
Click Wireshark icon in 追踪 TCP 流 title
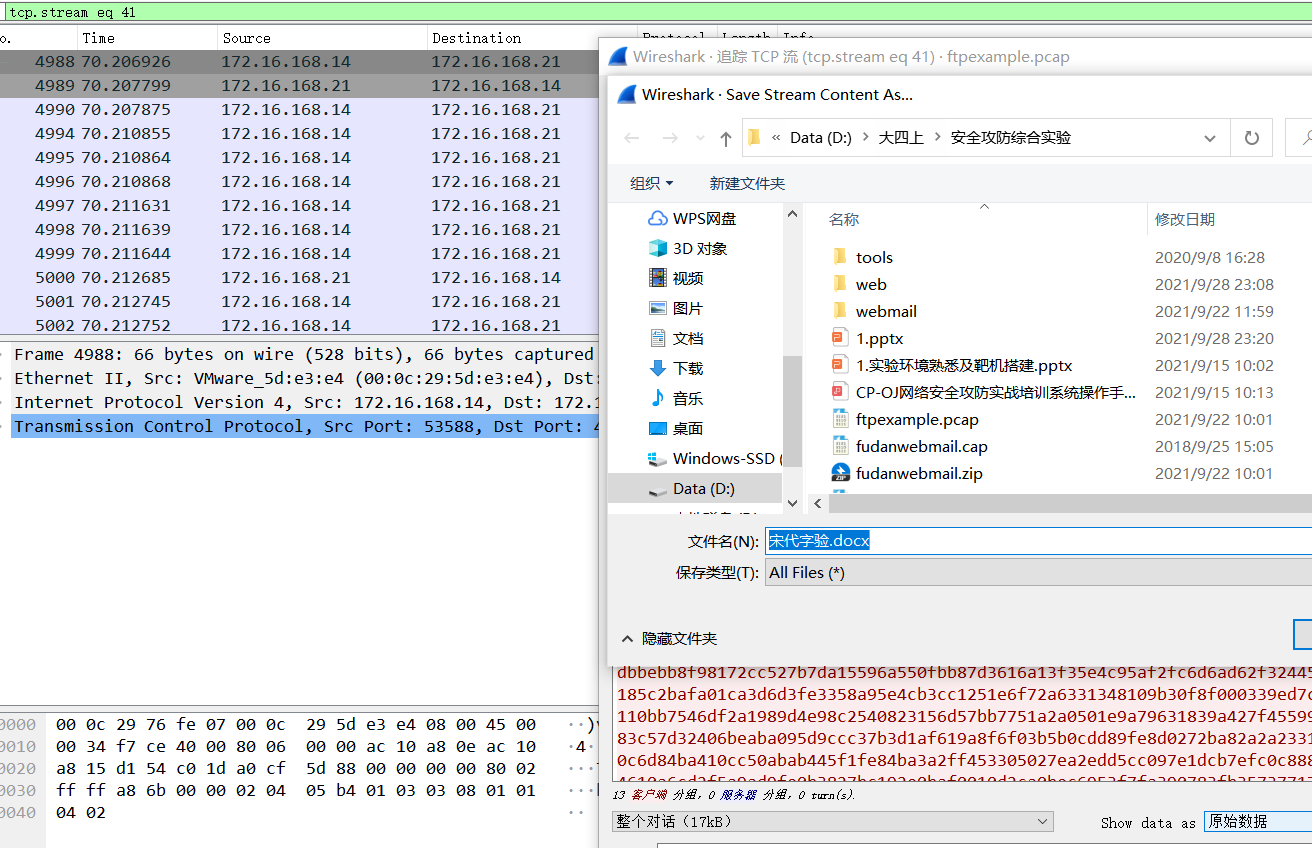(618, 56)
